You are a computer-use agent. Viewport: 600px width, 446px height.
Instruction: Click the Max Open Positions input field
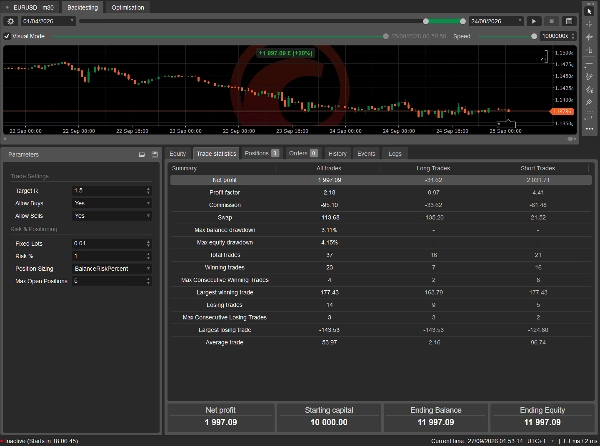[x=108, y=281]
